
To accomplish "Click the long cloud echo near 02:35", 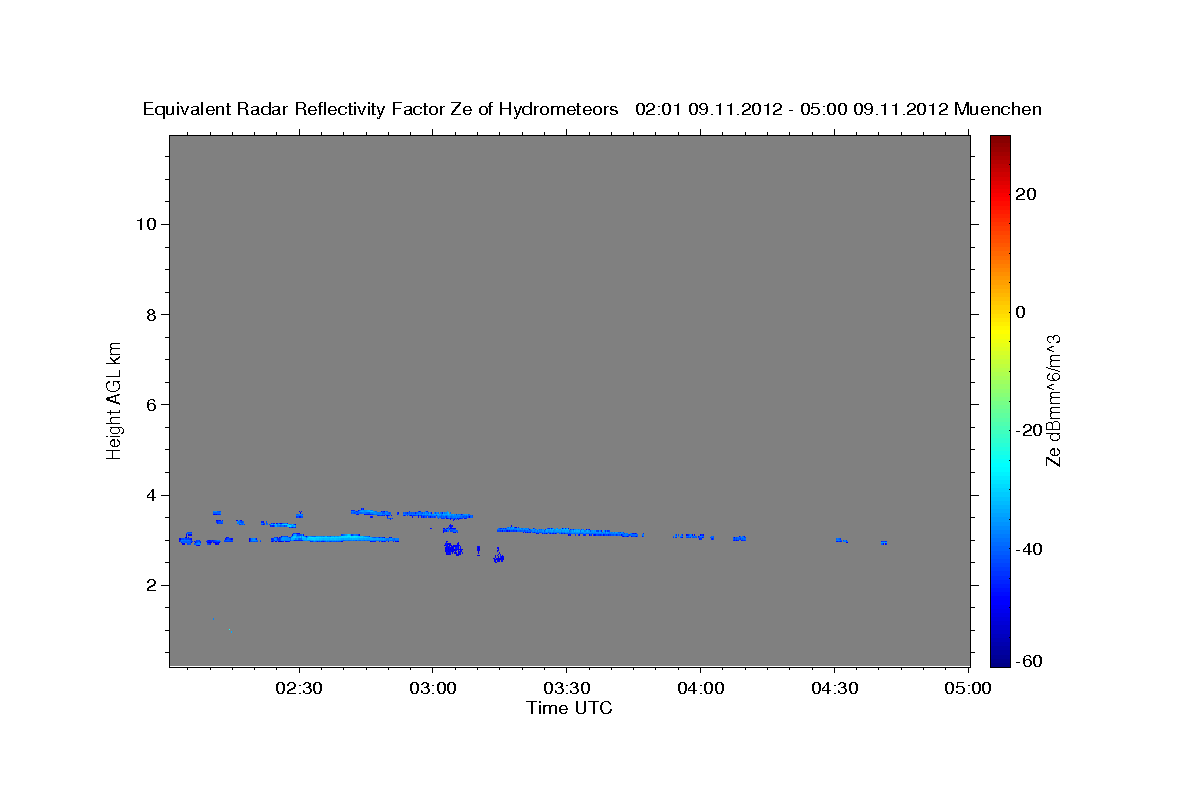I will [x=335, y=538].
